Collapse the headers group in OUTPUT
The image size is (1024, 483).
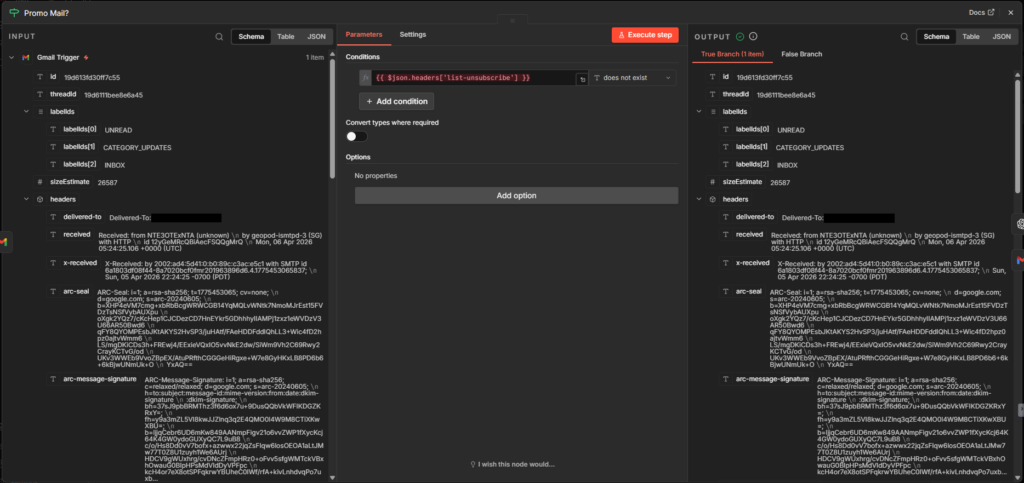point(699,199)
